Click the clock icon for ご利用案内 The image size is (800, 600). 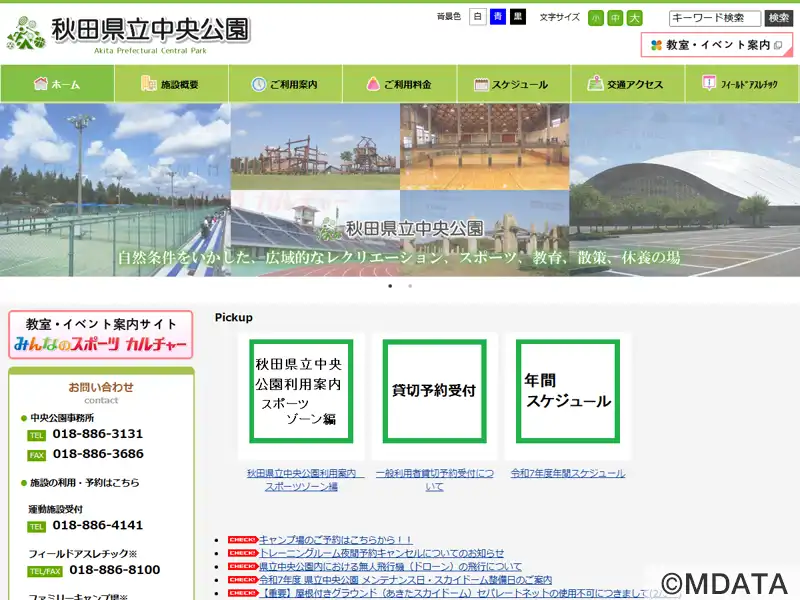click(x=259, y=84)
